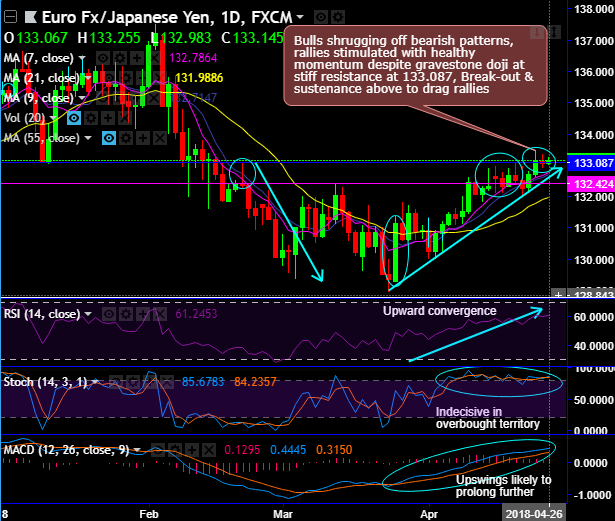Image resolution: width=615 pixels, height=521 pixels.
Task: Collapse legend using the minus box icon
Action: pos(10,17)
